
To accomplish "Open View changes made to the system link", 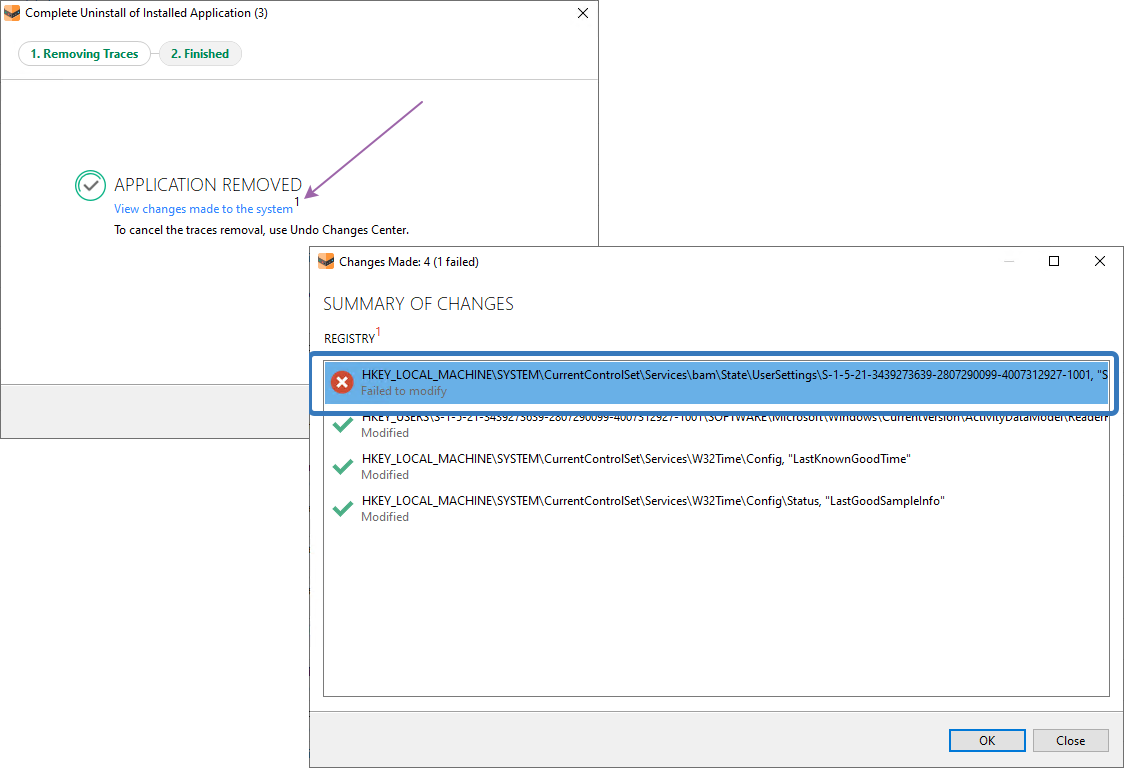I will (x=203, y=209).
